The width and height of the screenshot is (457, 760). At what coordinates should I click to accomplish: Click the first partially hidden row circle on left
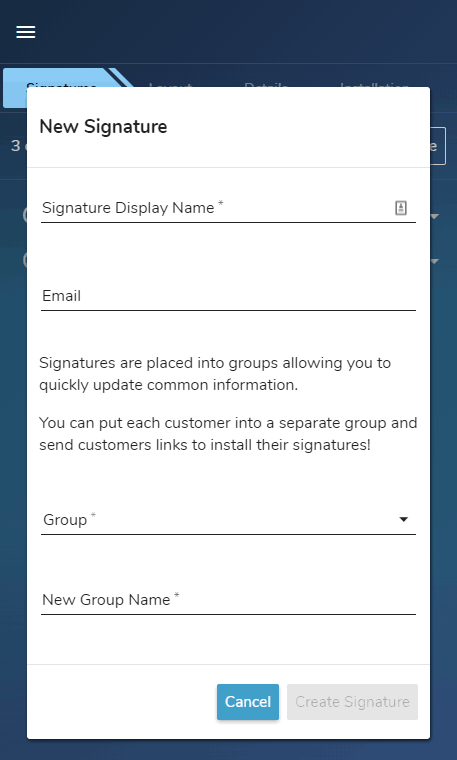(x=24, y=215)
